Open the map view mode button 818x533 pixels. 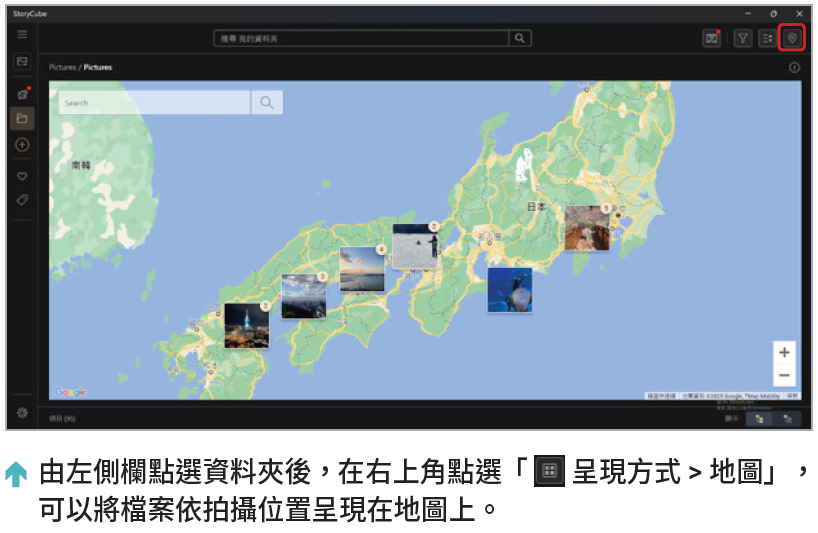tap(792, 38)
